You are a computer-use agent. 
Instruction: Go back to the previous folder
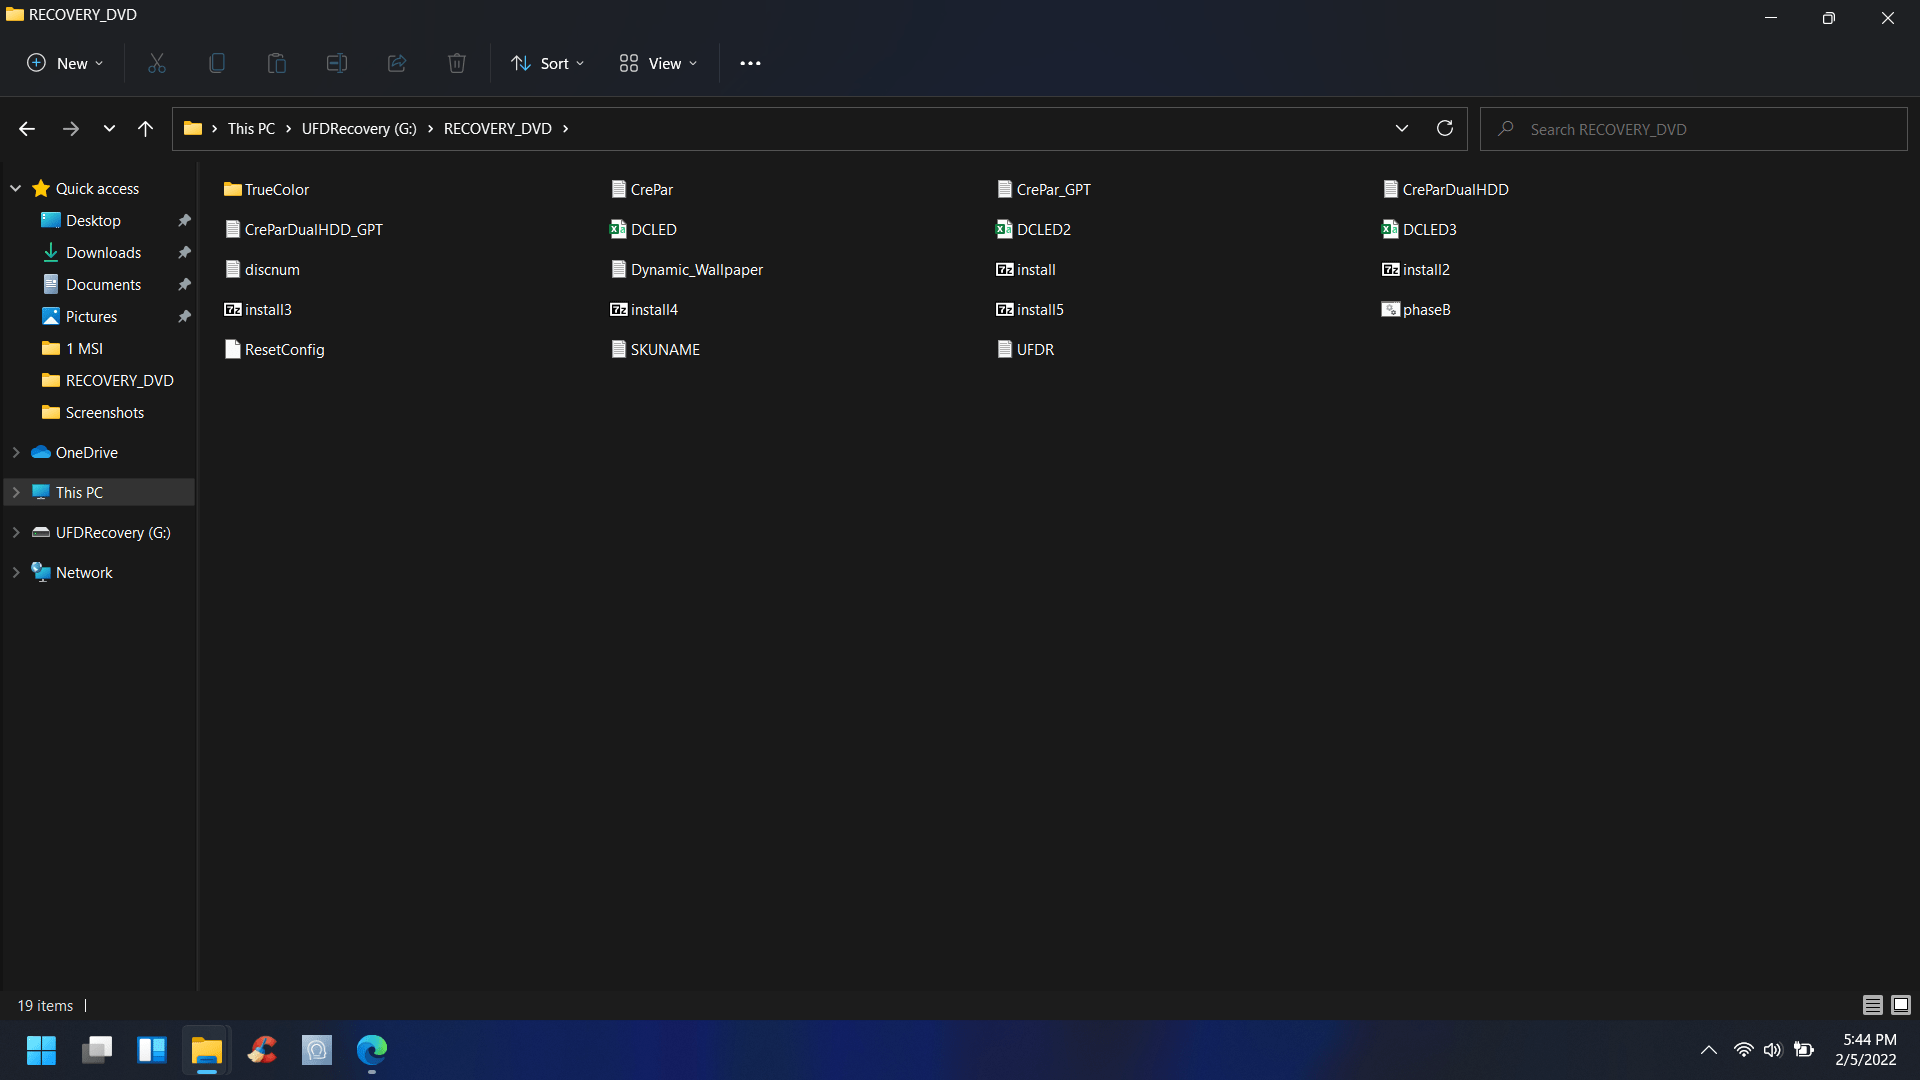click(26, 128)
